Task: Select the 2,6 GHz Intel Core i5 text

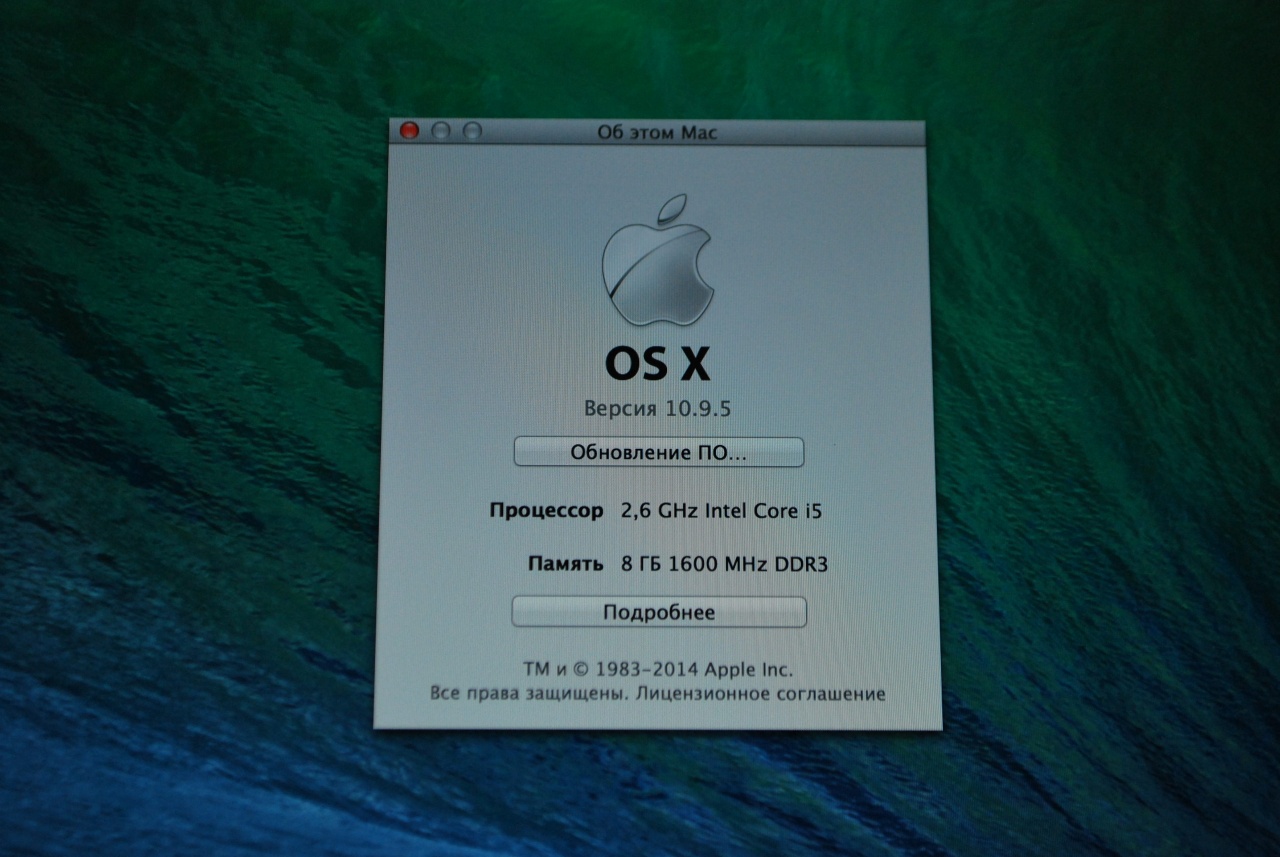Action: click(x=721, y=511)
